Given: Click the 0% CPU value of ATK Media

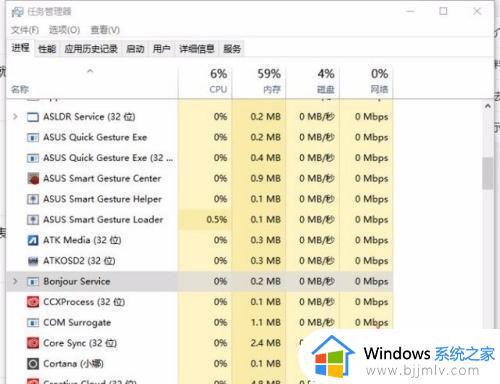Looking at the screenshot, I should pyautogui.click(x=220, y=240).
